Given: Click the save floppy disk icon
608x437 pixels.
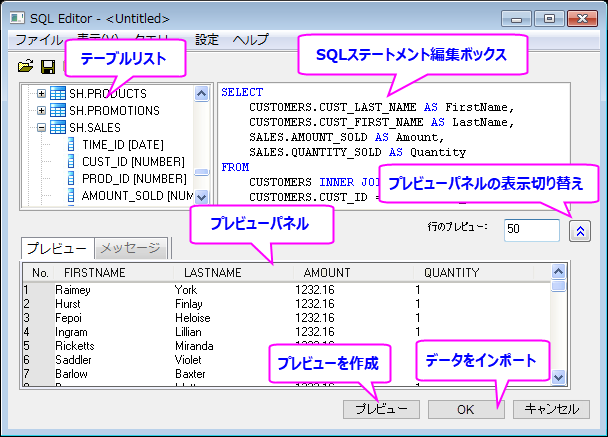Looking at the screenshot, I should click(48, 67).
